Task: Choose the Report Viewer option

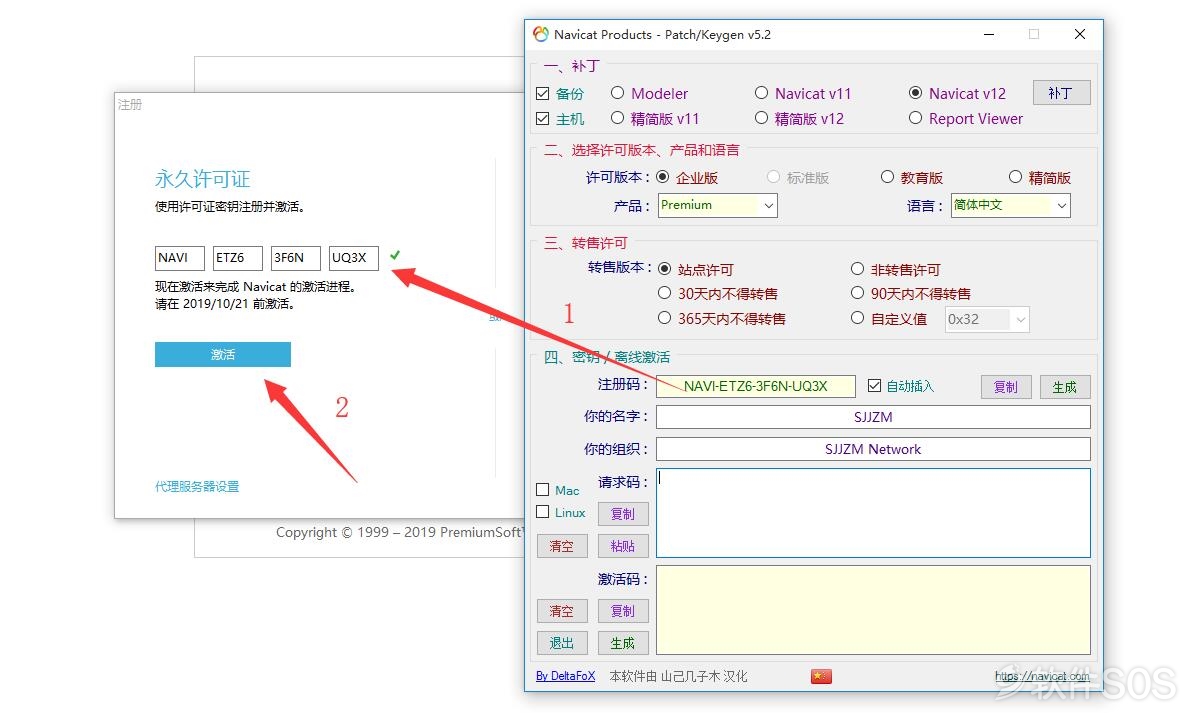Action: (x=915, y=118)
